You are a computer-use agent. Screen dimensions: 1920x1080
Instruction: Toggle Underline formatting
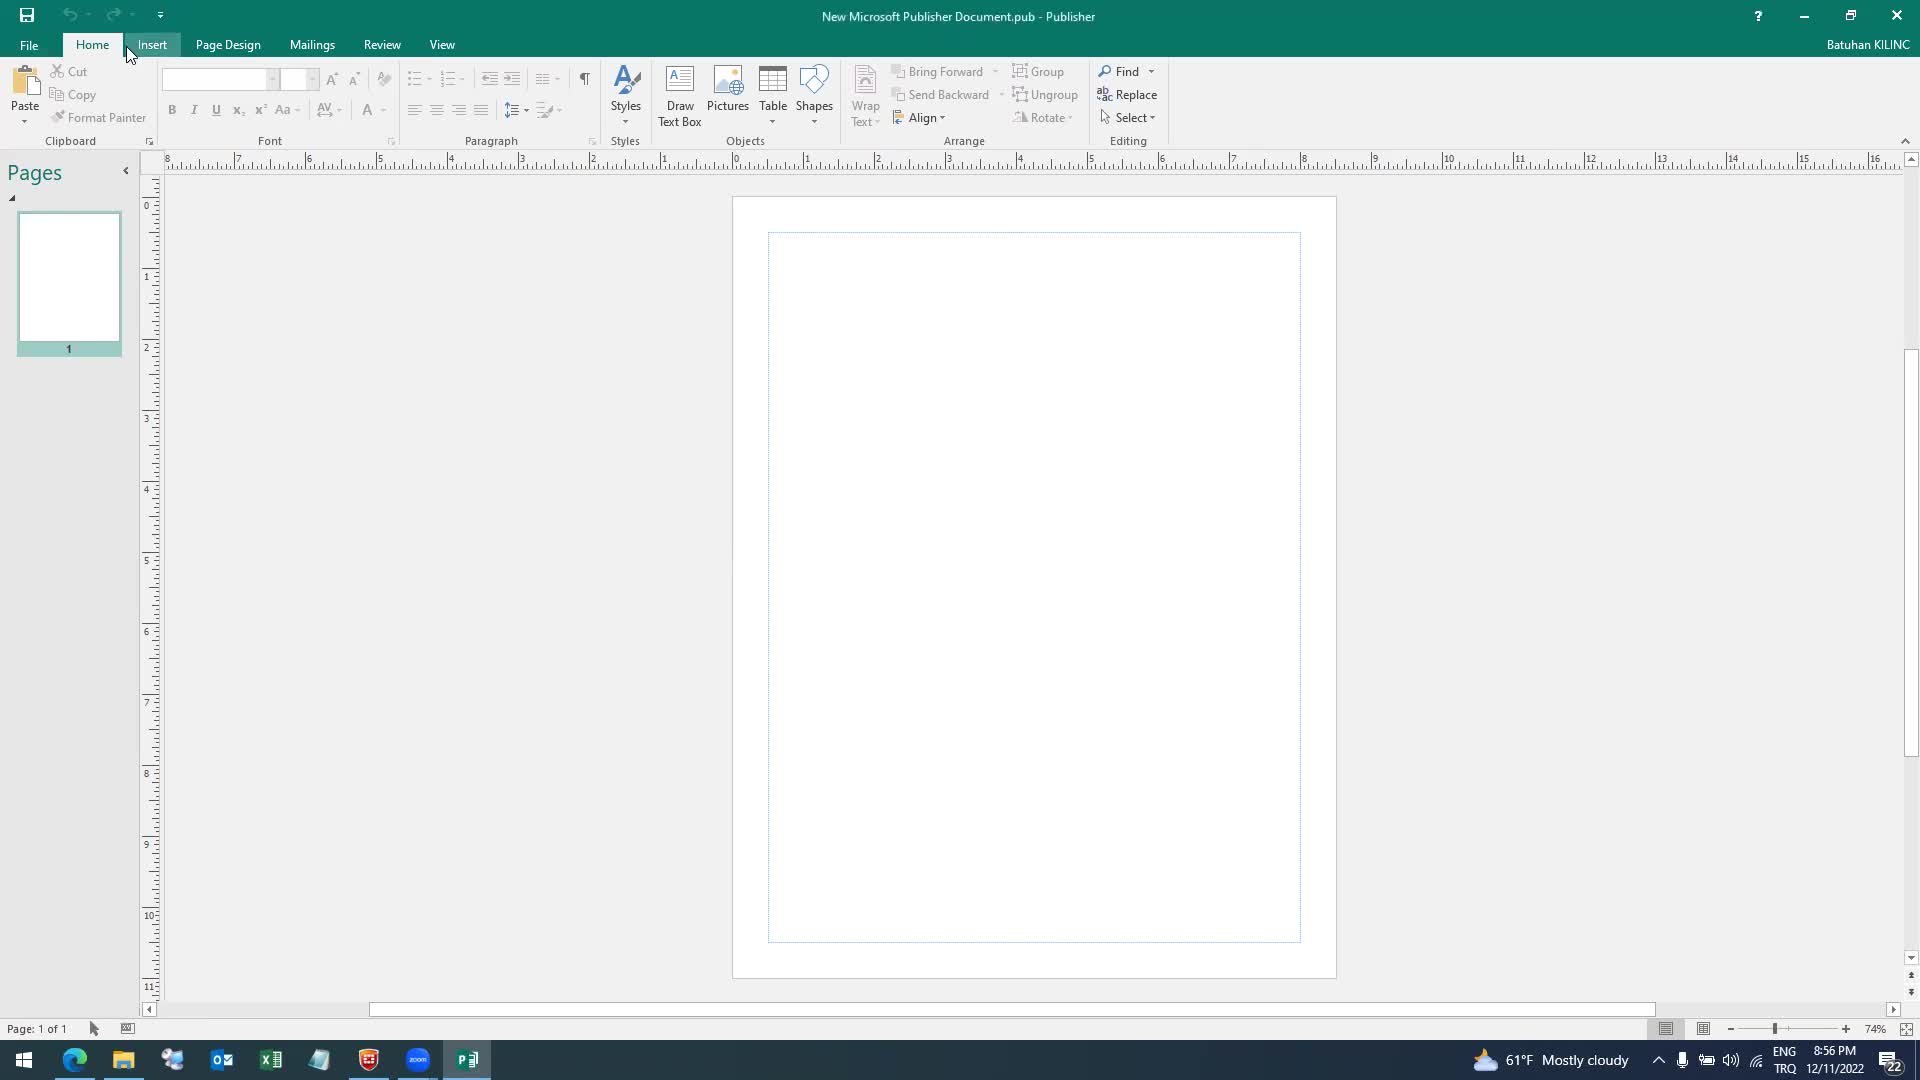(216, 110)
